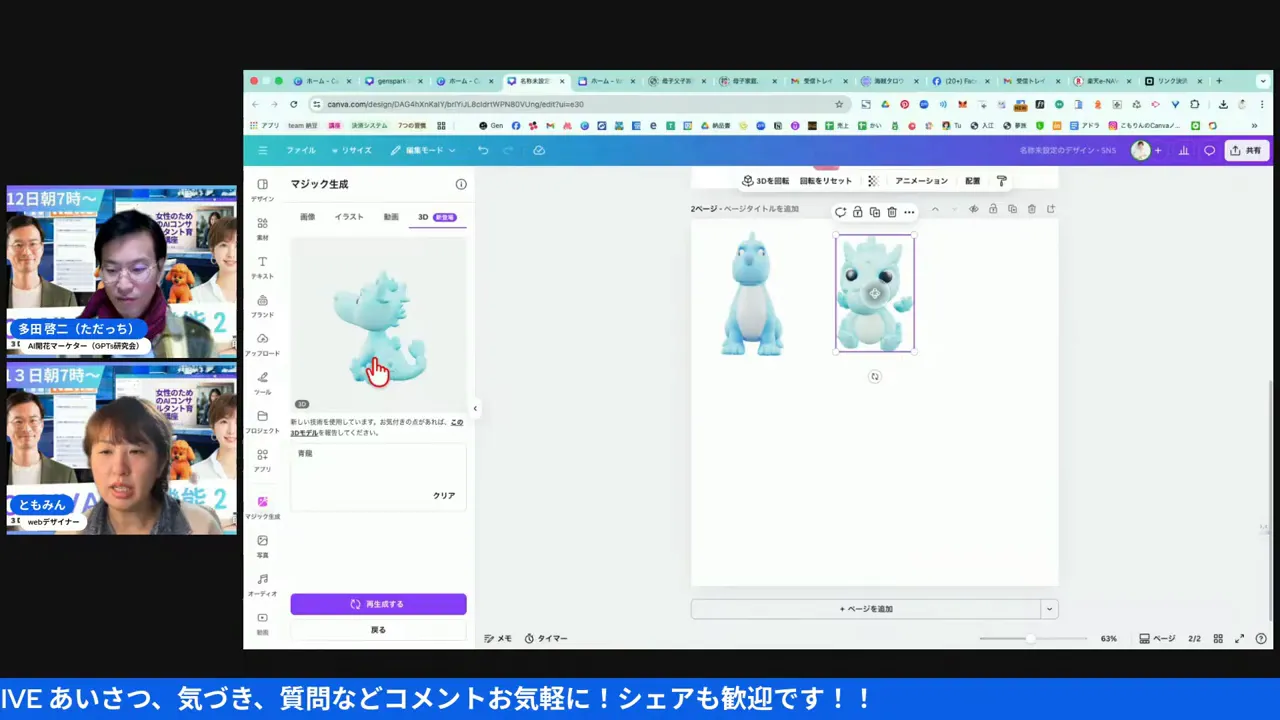Select the テキスト sidebar icon
The width and height of the screenshot is (1280, 720).
pos(262,268)
